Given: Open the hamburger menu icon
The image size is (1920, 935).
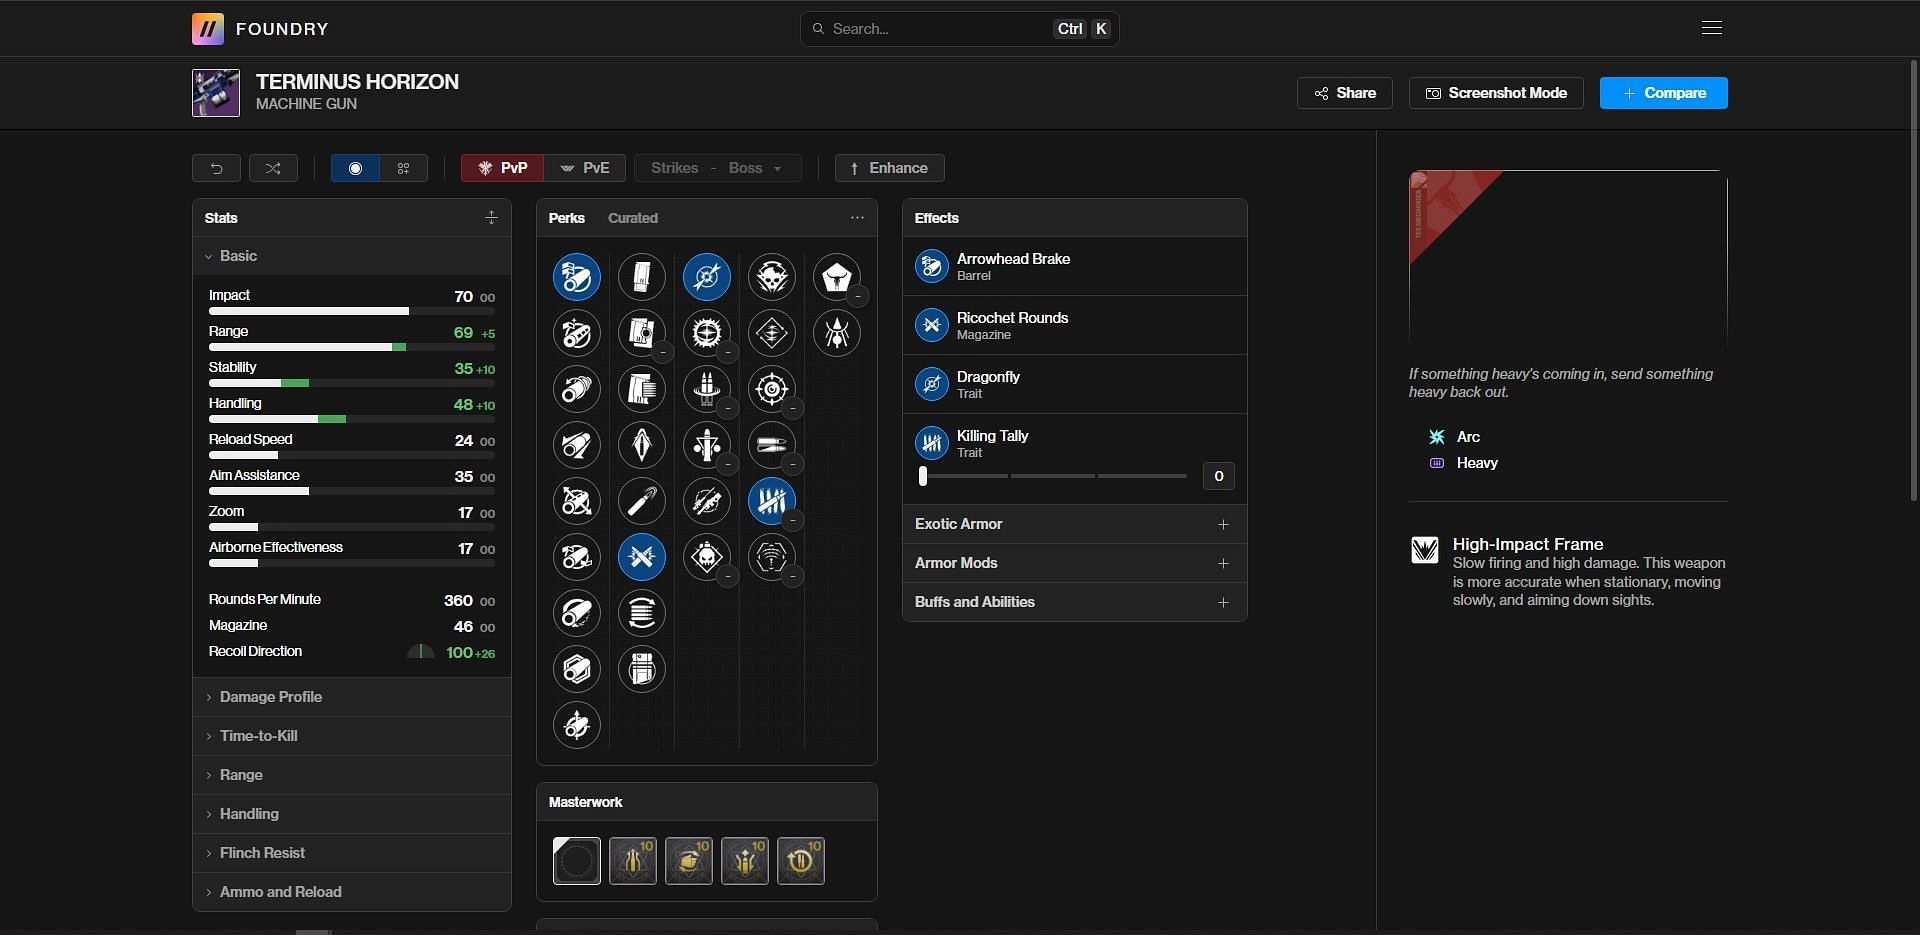Looking at the screenshot, I should (1711, 28).
